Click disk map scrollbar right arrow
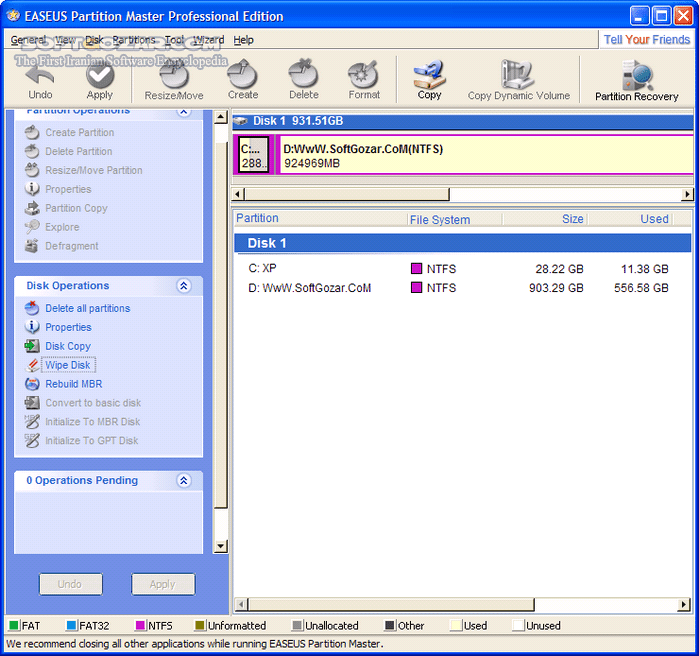699x656 pixels. click(687, 194)
